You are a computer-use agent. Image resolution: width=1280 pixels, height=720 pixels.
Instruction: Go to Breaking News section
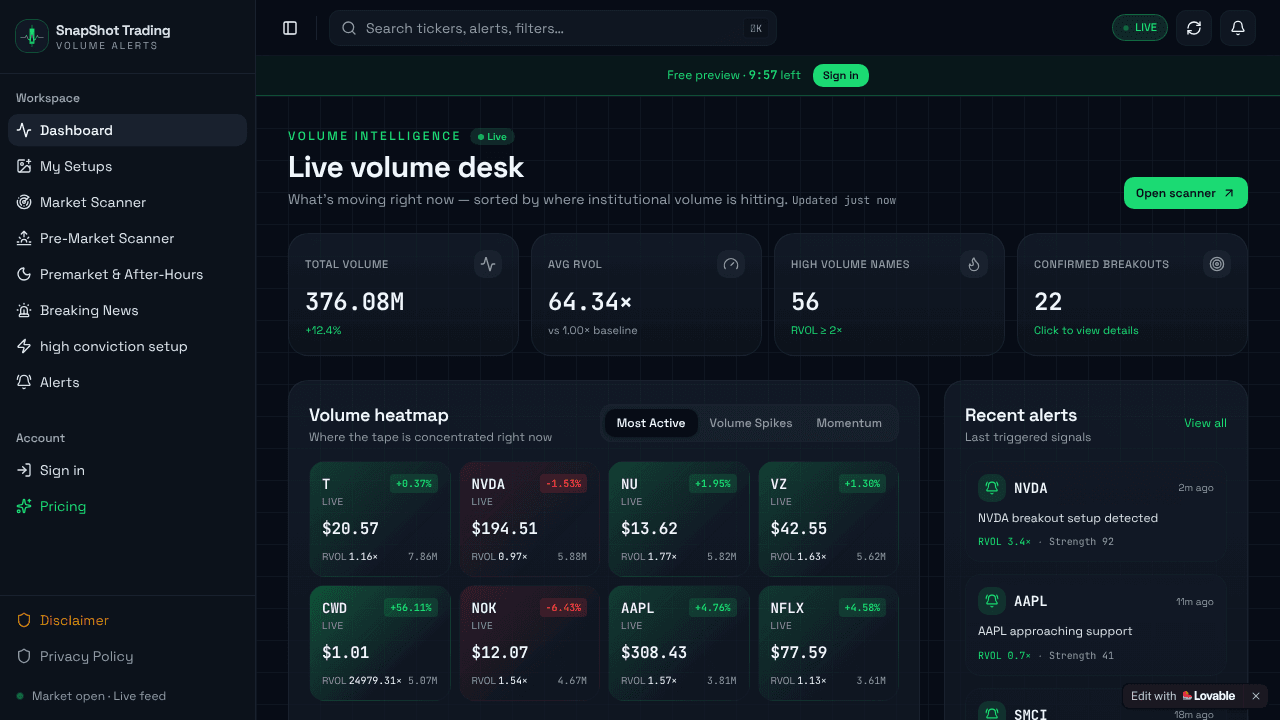127,310
